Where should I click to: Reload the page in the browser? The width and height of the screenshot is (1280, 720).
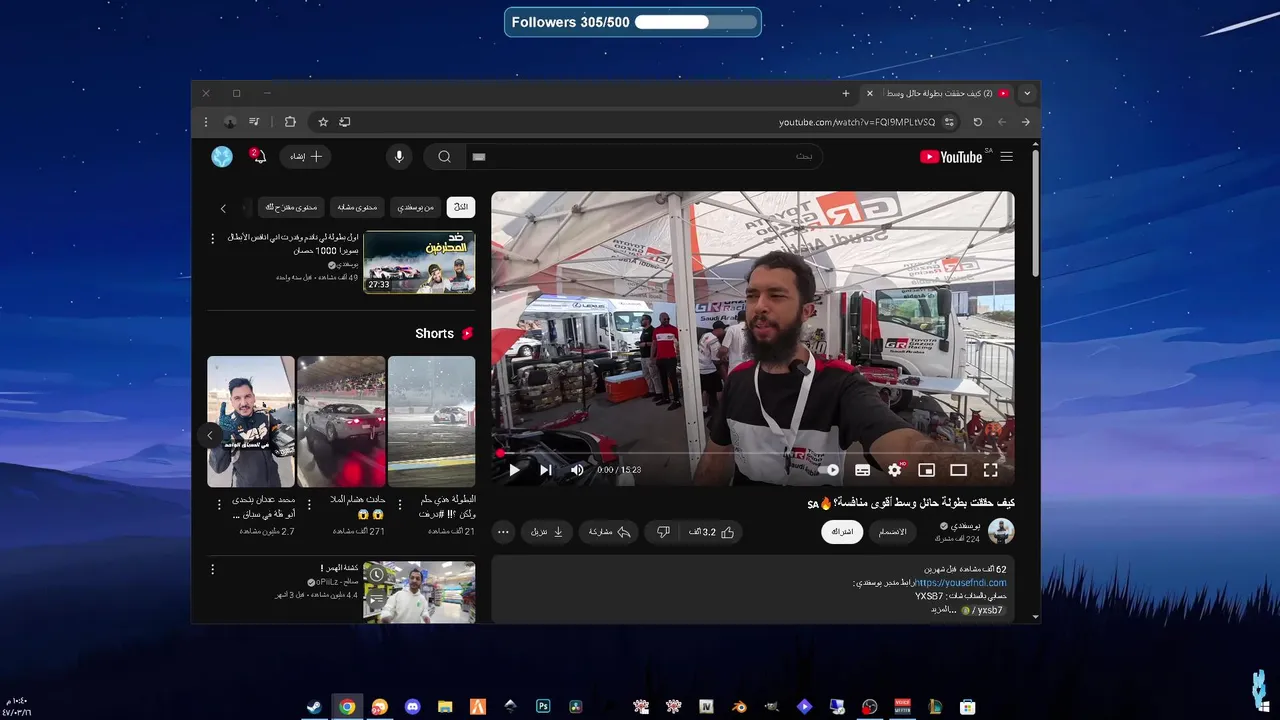(978, 122)
